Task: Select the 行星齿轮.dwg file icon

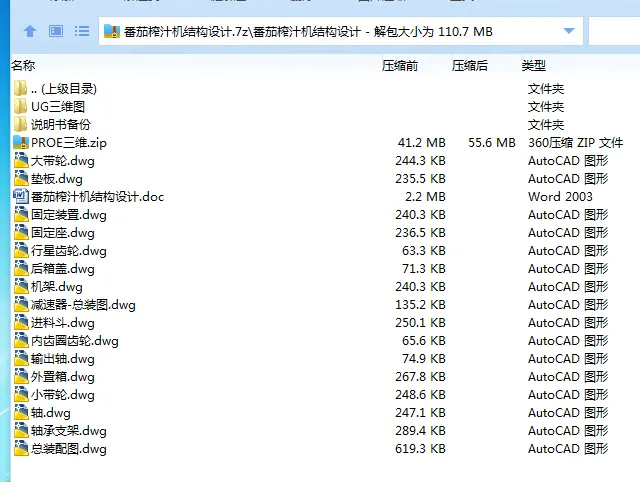Action: [x=21, y=250]
